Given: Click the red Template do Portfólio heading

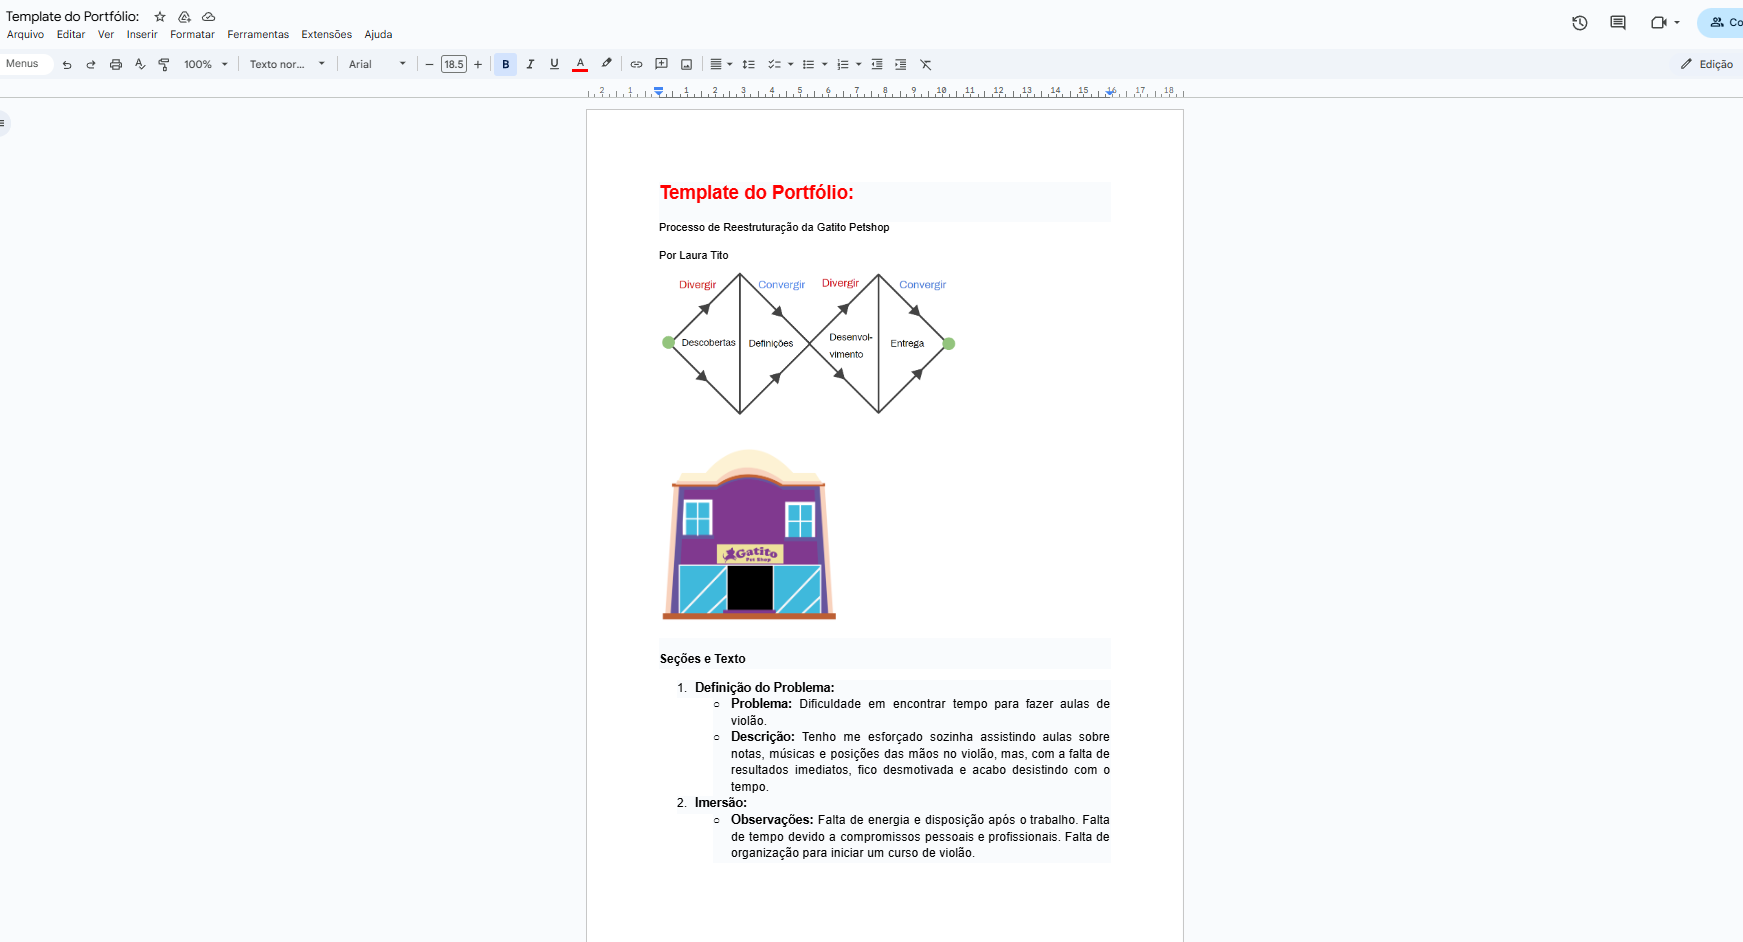Looking at the screenshot, I should click(757, 193).
